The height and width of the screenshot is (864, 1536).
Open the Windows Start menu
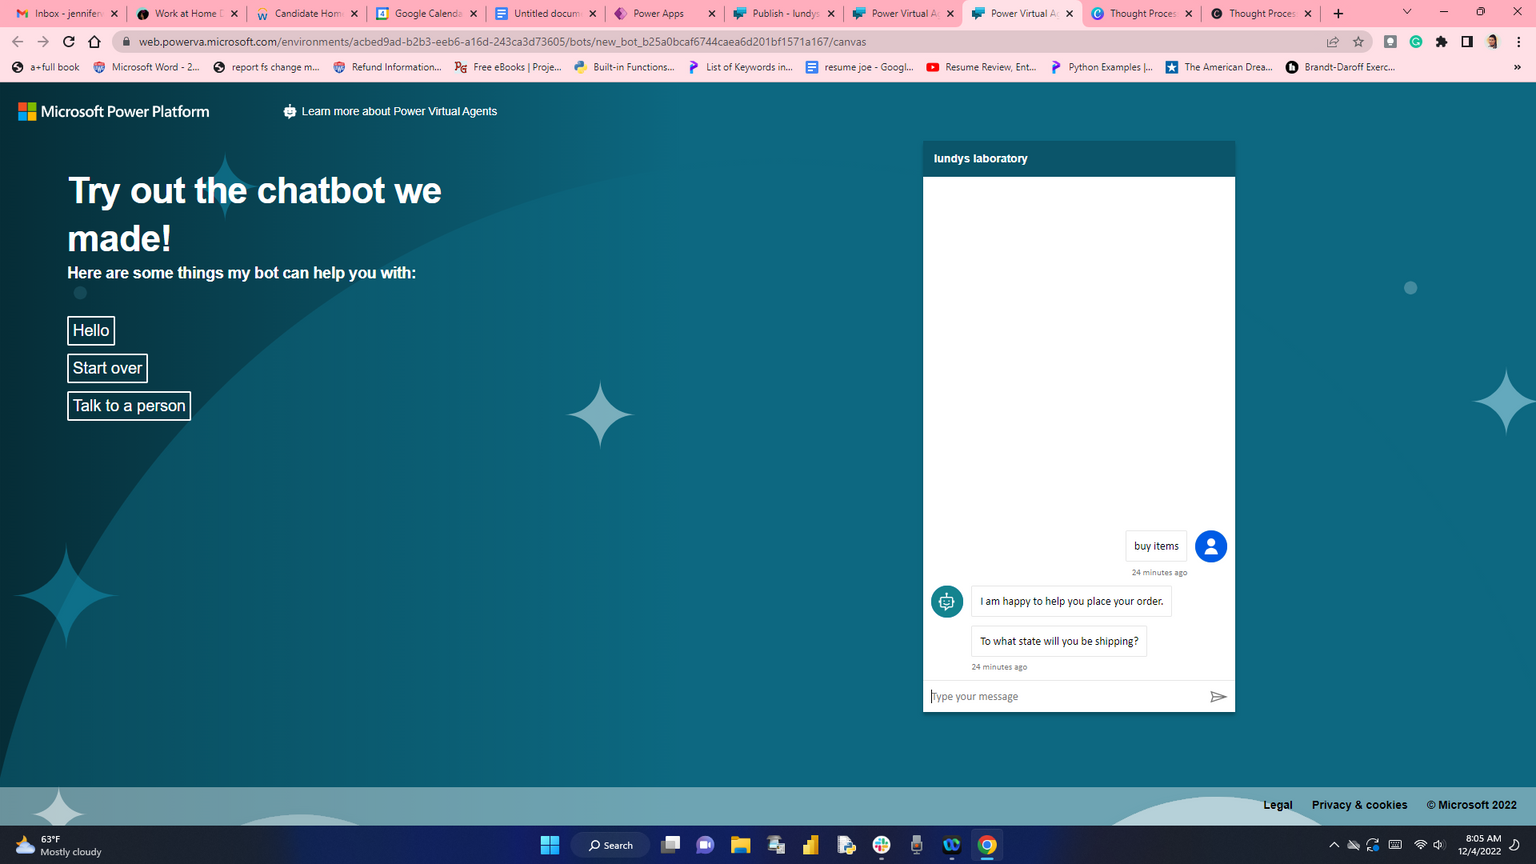(x=550, y=845)
